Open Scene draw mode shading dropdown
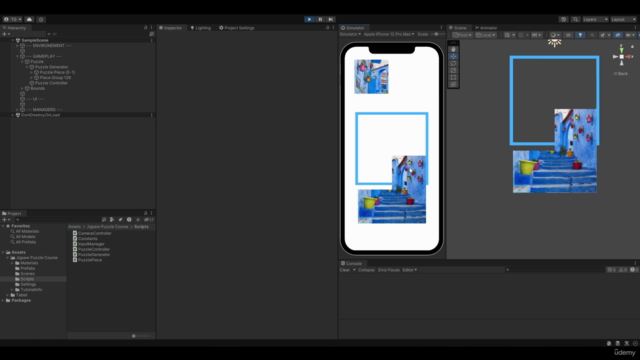This screenshot has height=360, width=640. click(x=555, y=35)
